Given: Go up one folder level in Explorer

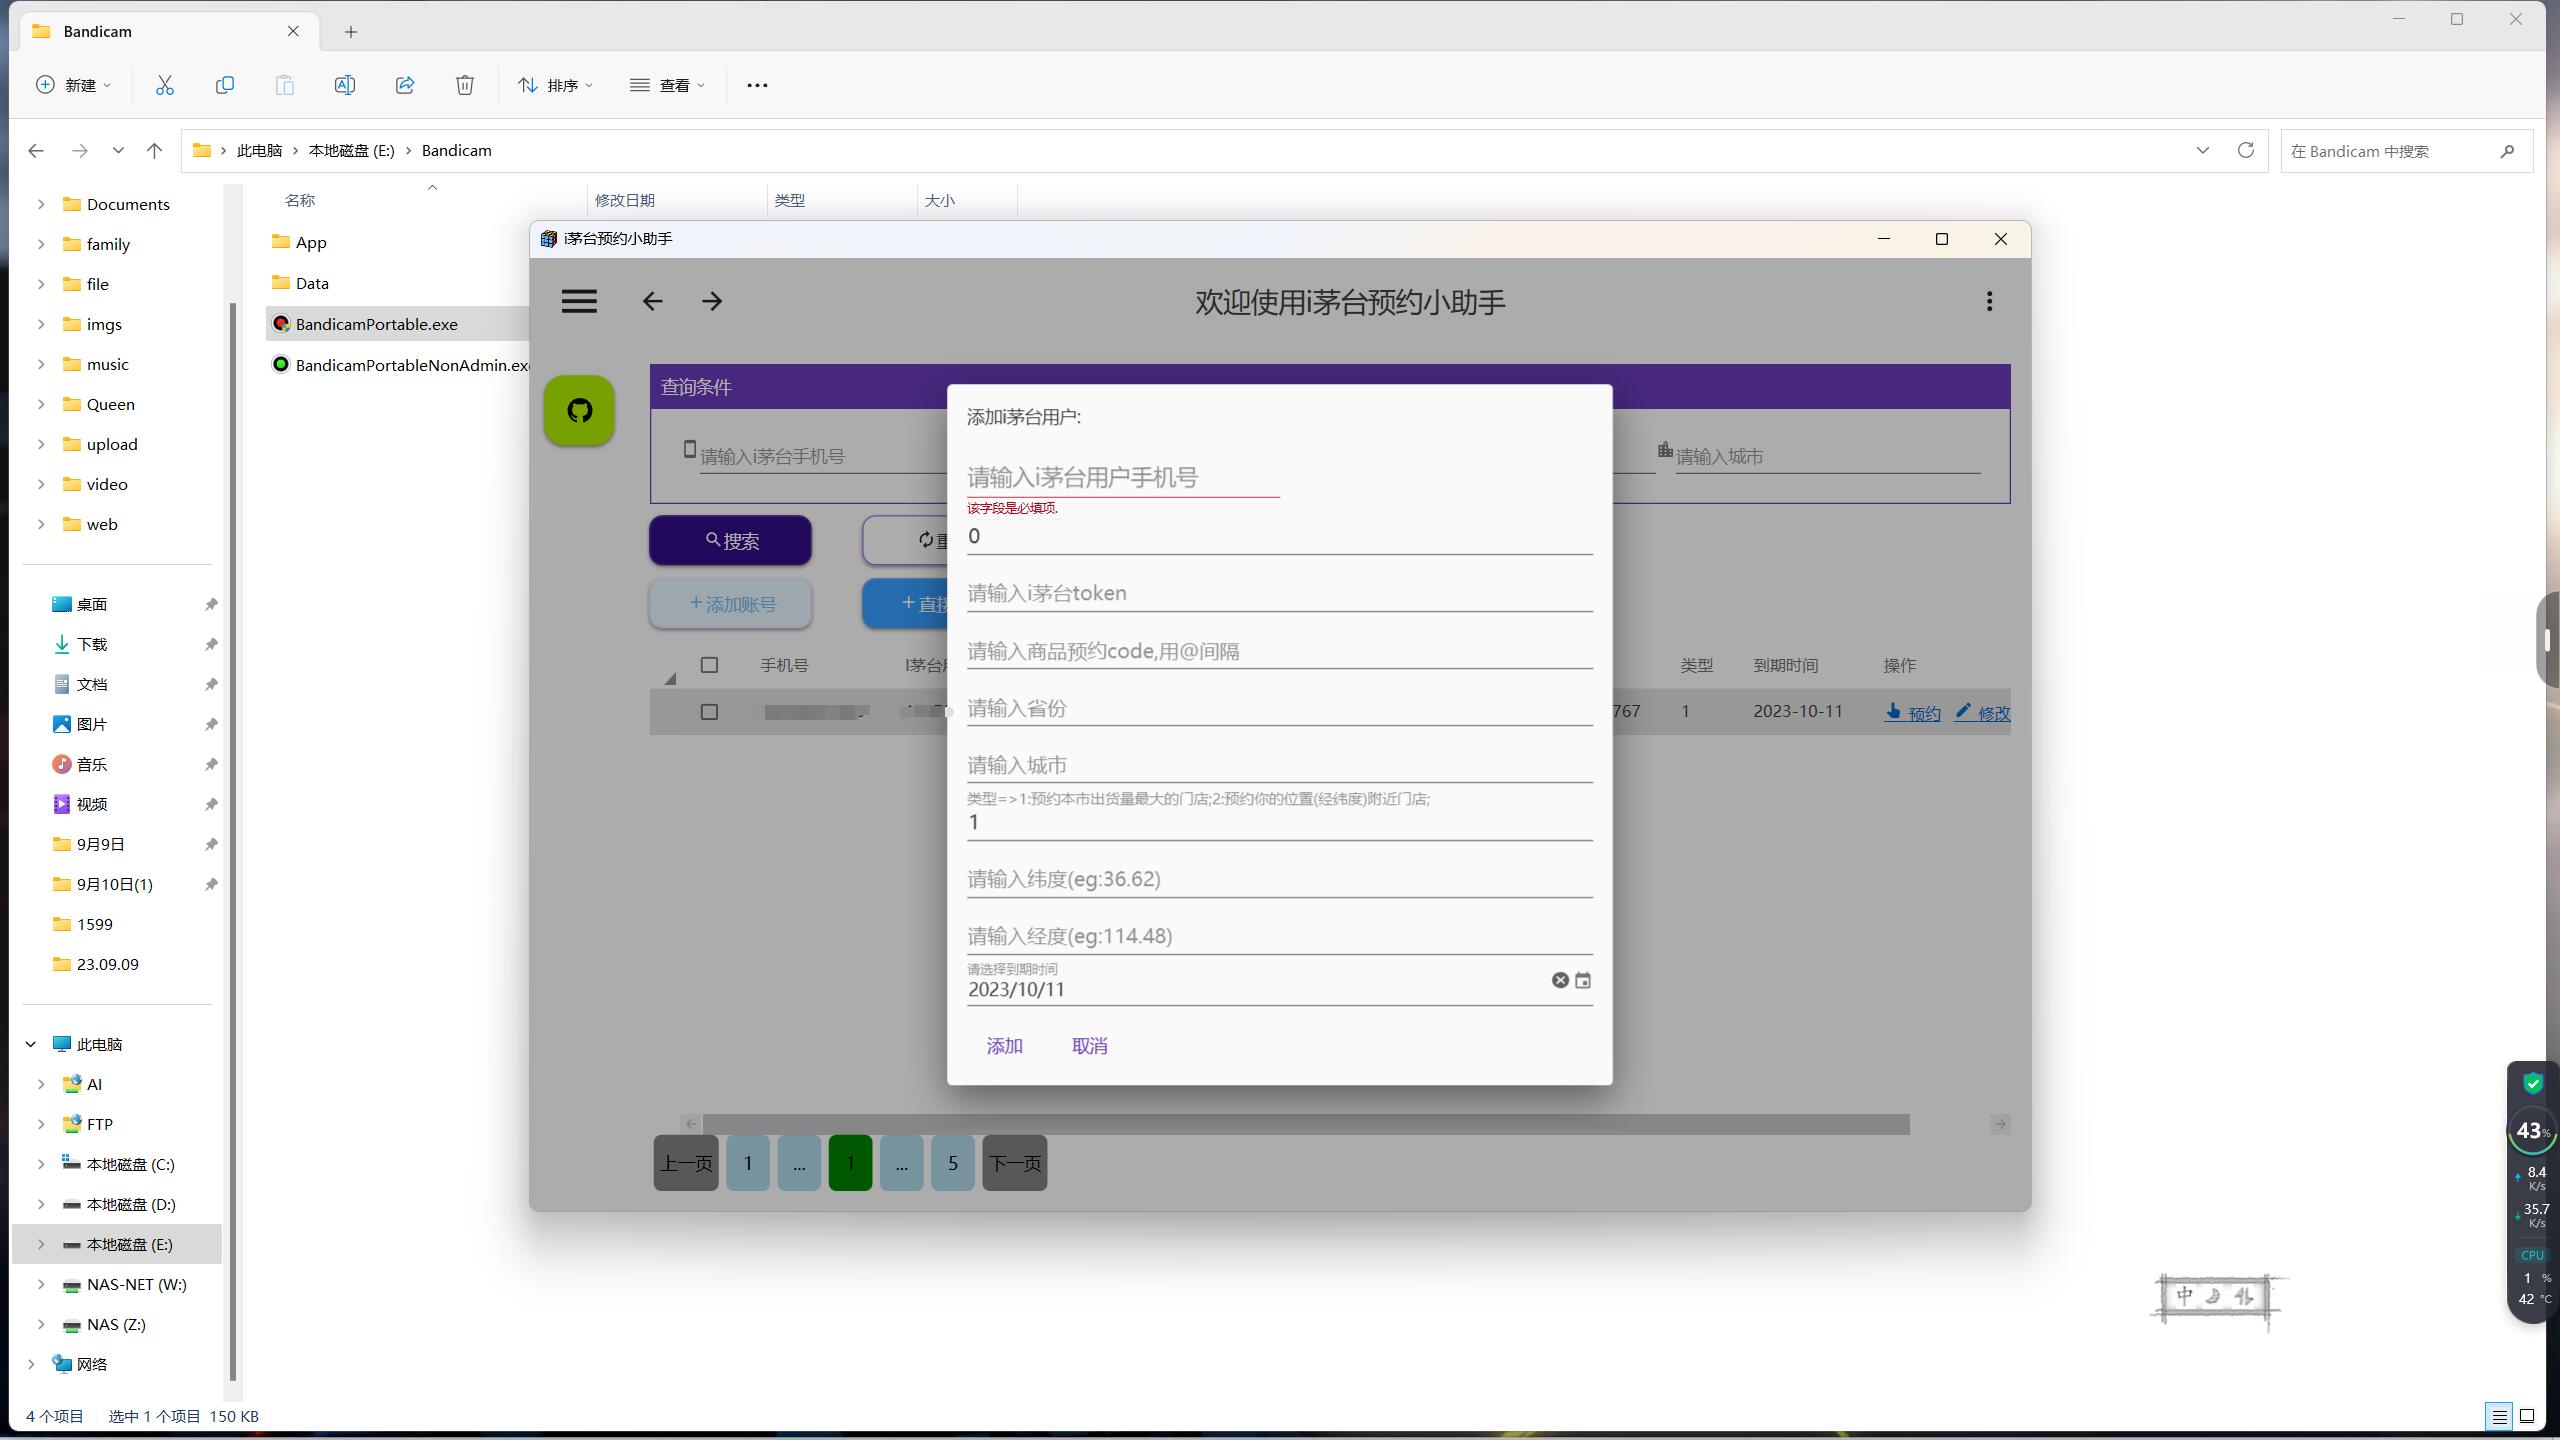Looking at the screenshot, I should click(x=154, y=150).
